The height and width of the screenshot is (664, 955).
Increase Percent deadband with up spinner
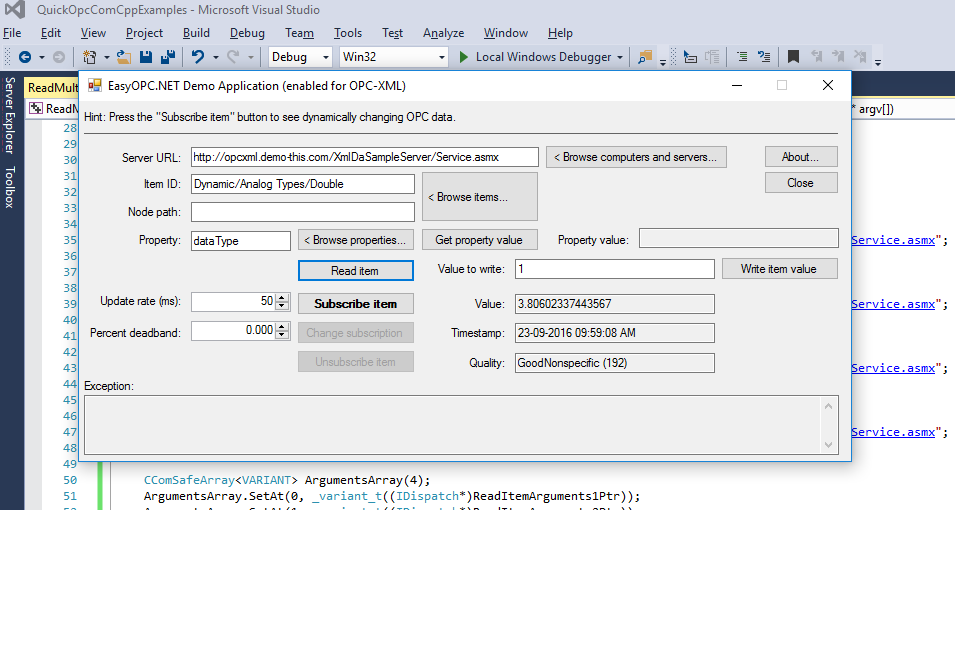[x=282, y=327]
